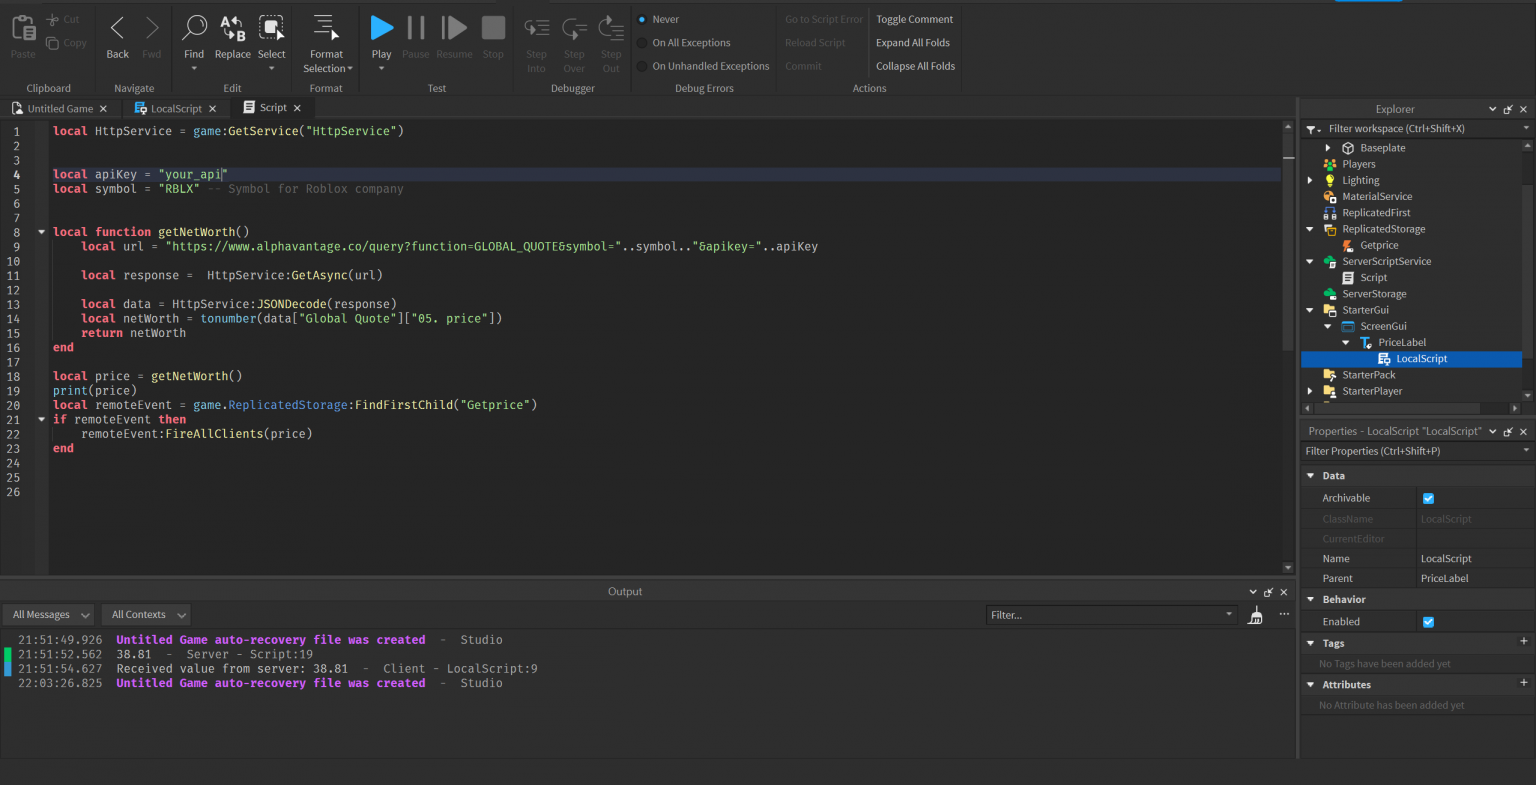Switch to the Untitled Game tab

point(60,108)
